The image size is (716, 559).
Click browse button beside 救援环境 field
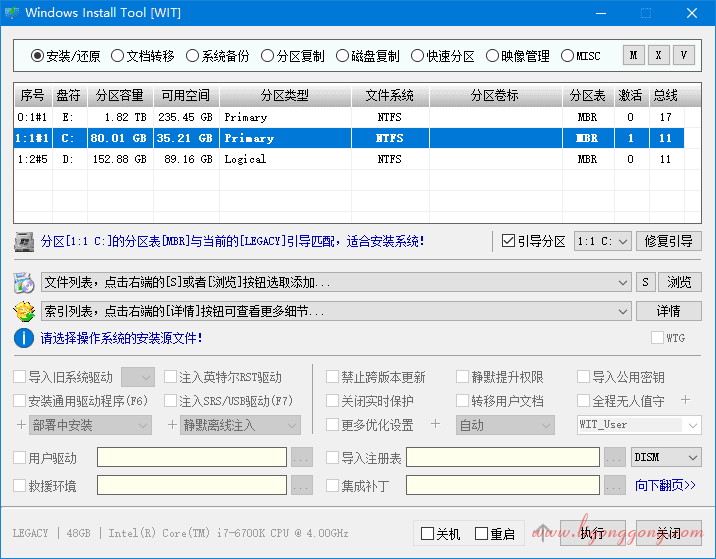pos(301,485)
